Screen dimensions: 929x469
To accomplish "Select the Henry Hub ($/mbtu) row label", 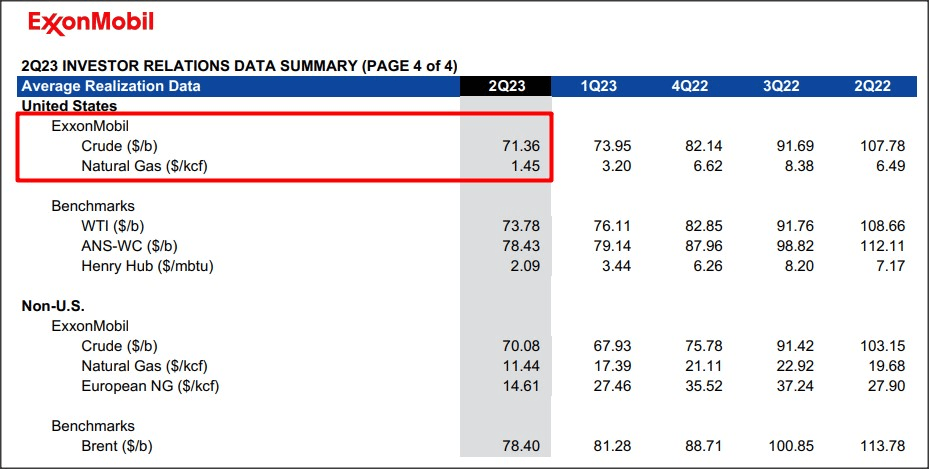I will pos(147,266).
